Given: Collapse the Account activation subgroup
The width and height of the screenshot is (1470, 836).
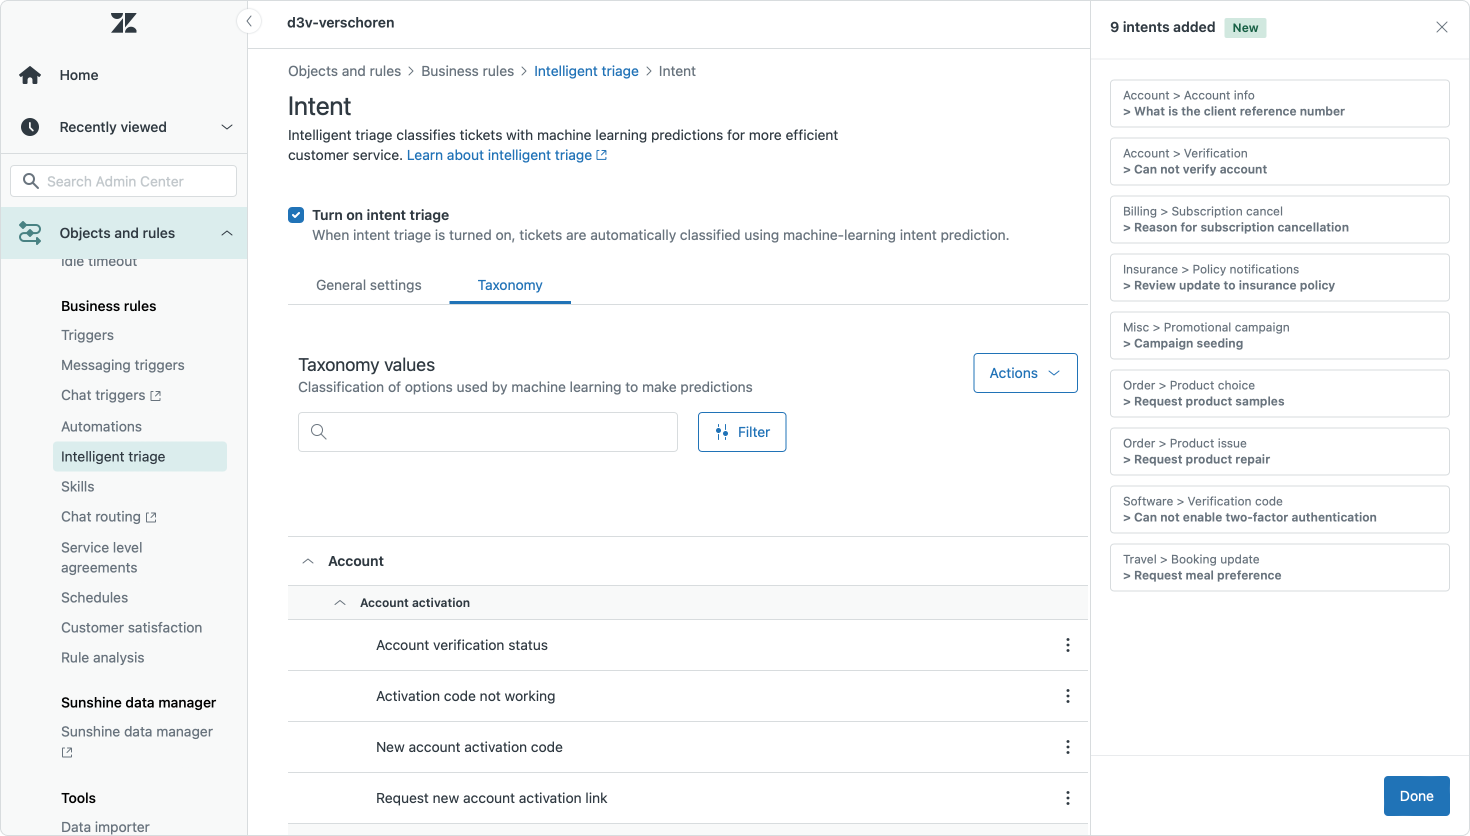Looking at the screenshot, I should (340, 603).
